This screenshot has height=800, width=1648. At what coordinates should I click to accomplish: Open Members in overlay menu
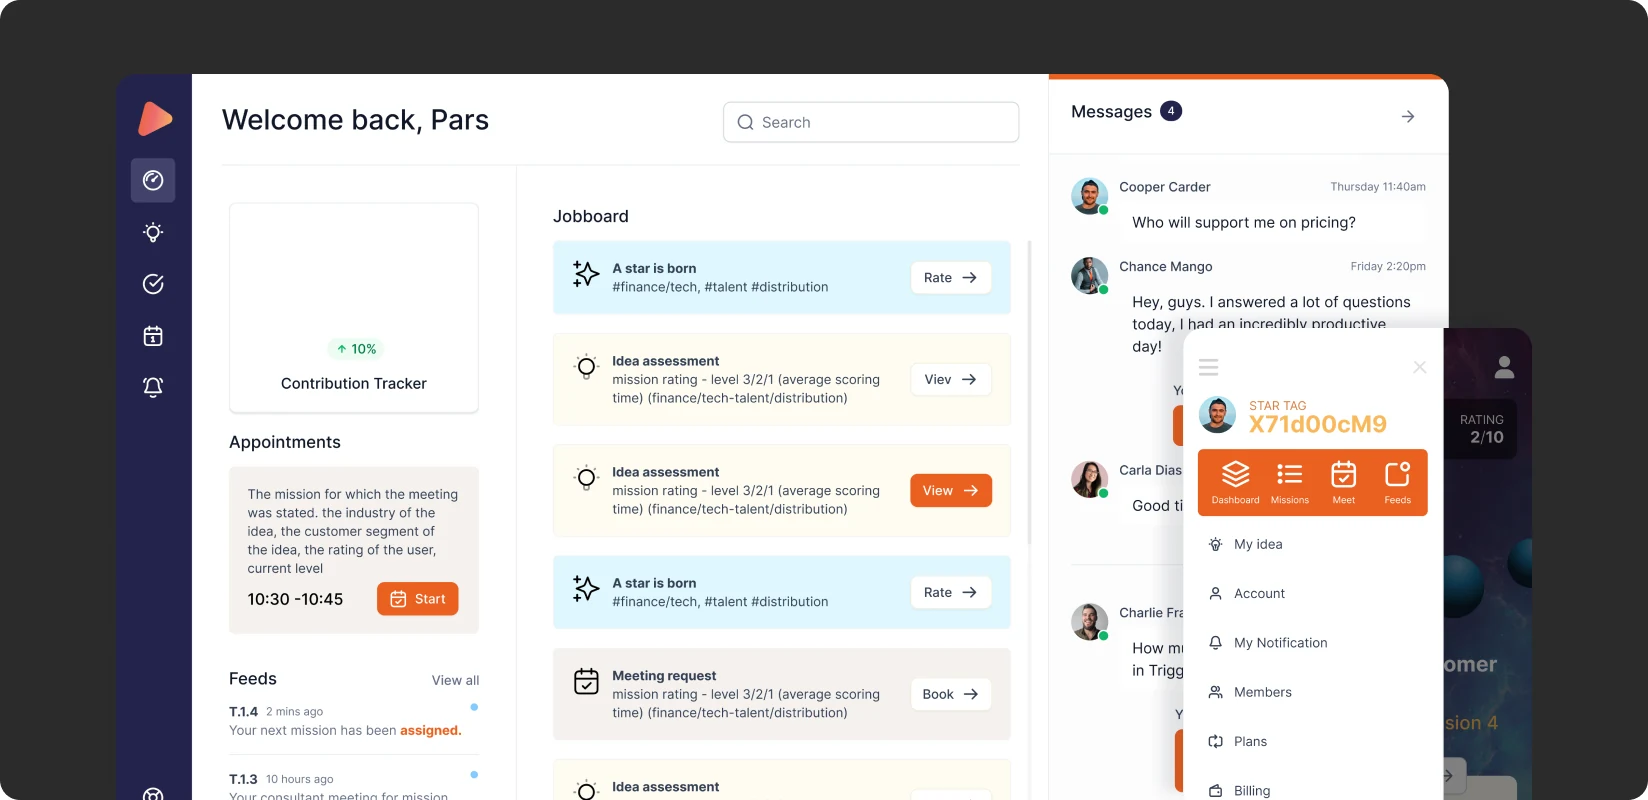click(1250, 692)
